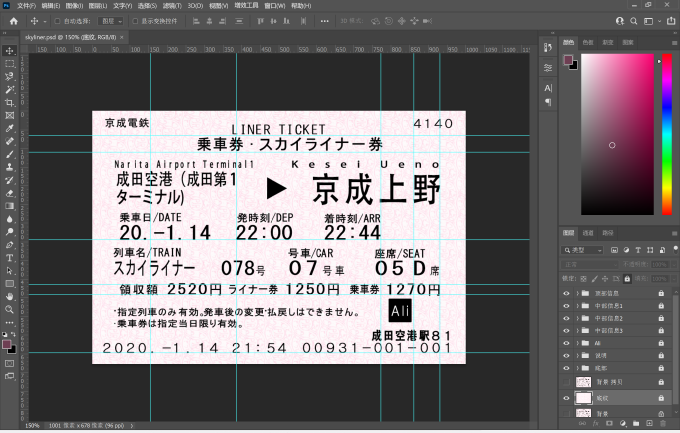Select the Brush tool
The image size is (680, 433).
[x=9, y=154]
